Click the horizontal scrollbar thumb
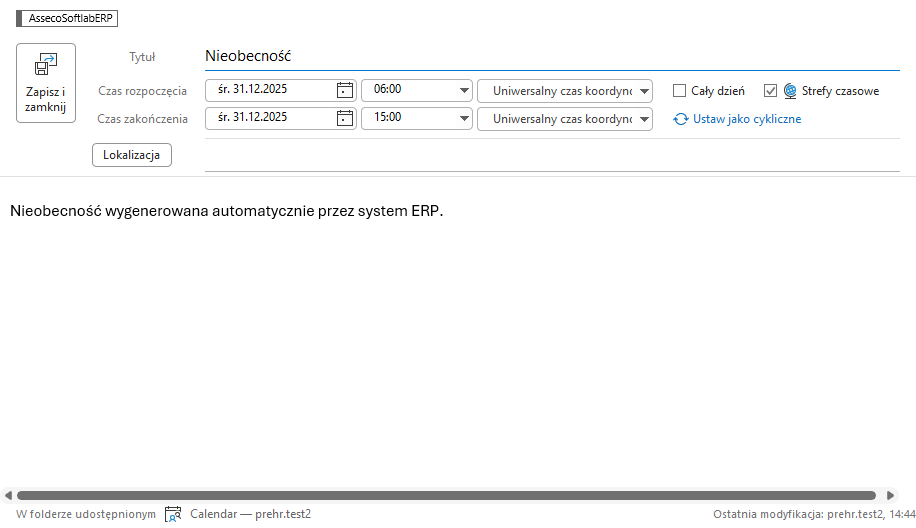Screen dimensions: 916x528 click(x=446, y=495)
